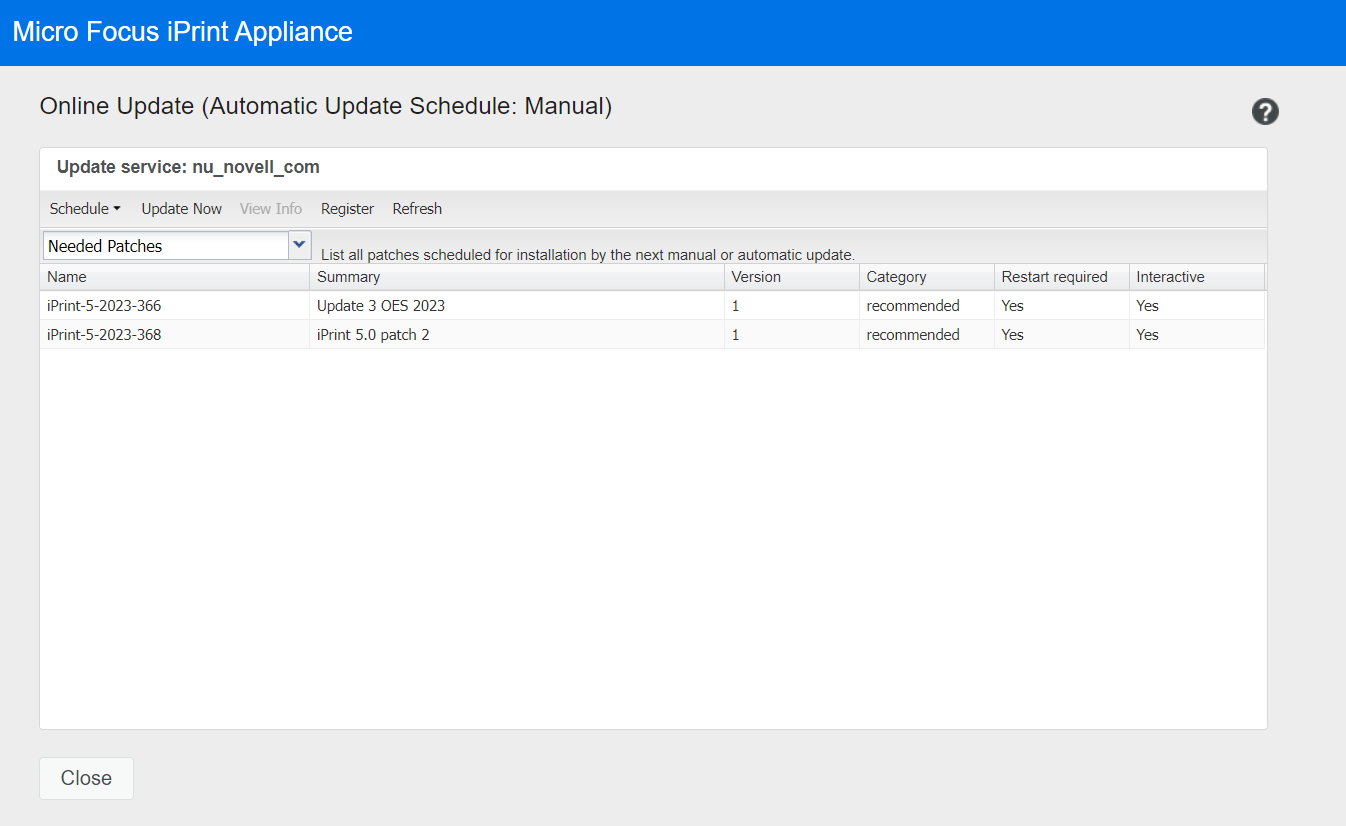Select the iPrint-5-2023-368 patch row
Image resolution: width=1346 pixels, height=826 pixels.
(104, 335)
